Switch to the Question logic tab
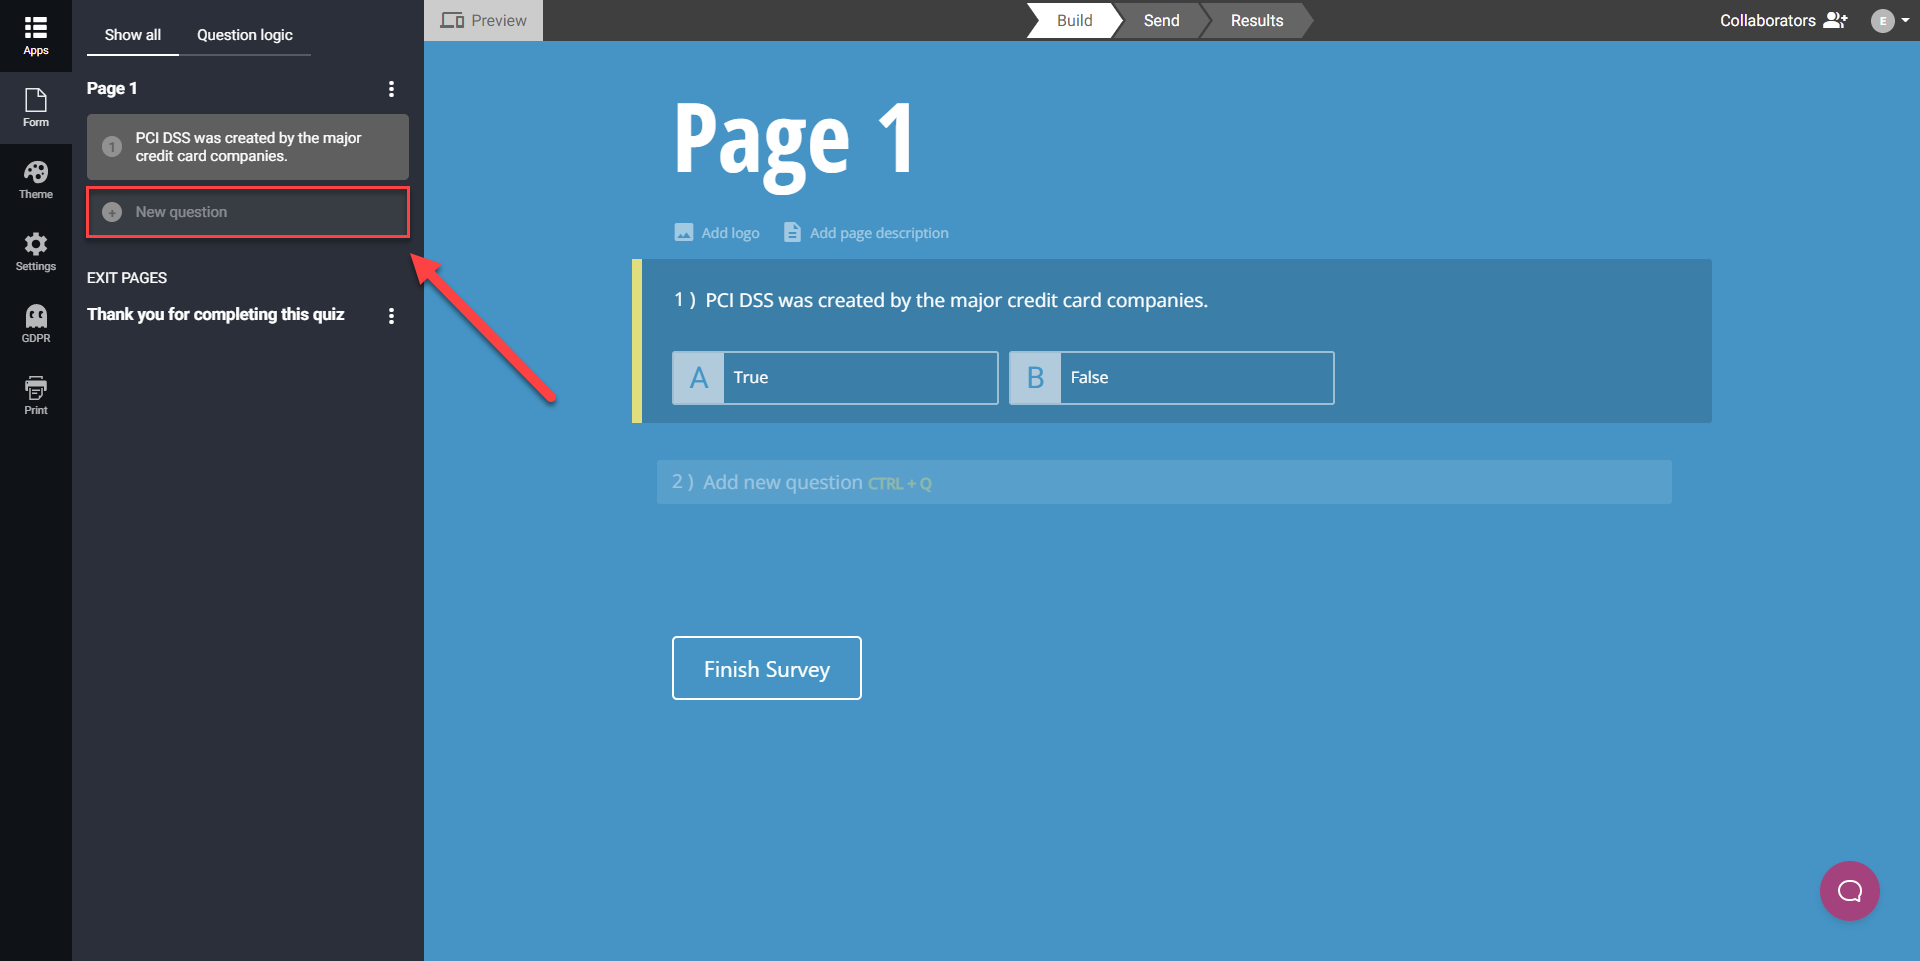The width and height of the screenshot is (1920, 961). [245, 35]
